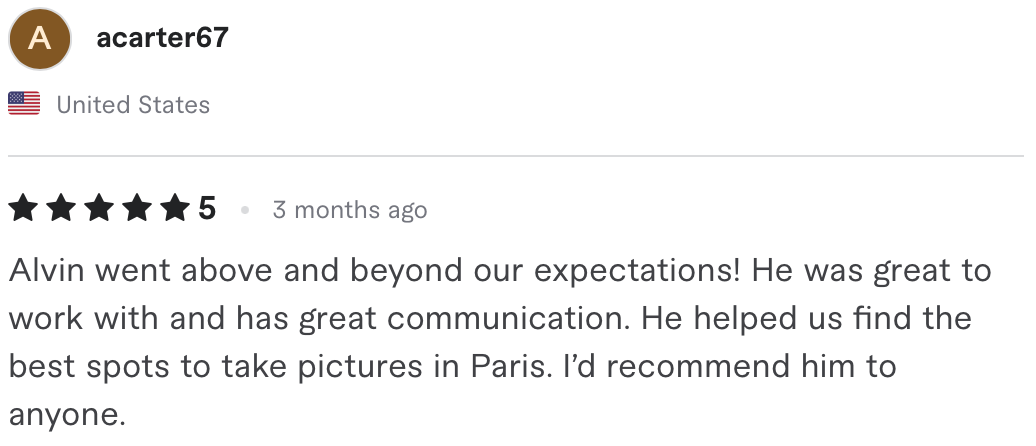
Task: Click the word "Paris" in the review
Action: pos(511,366)
